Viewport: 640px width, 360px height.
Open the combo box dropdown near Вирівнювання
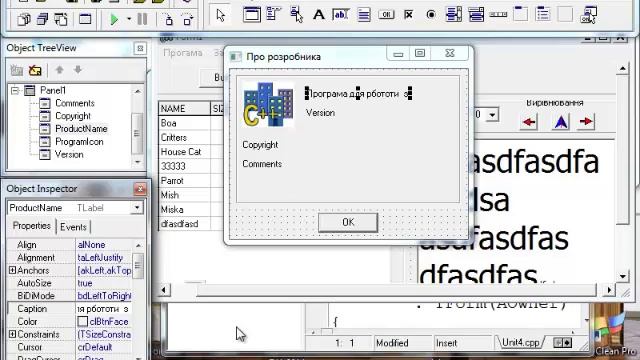click(x=492, y=115)
